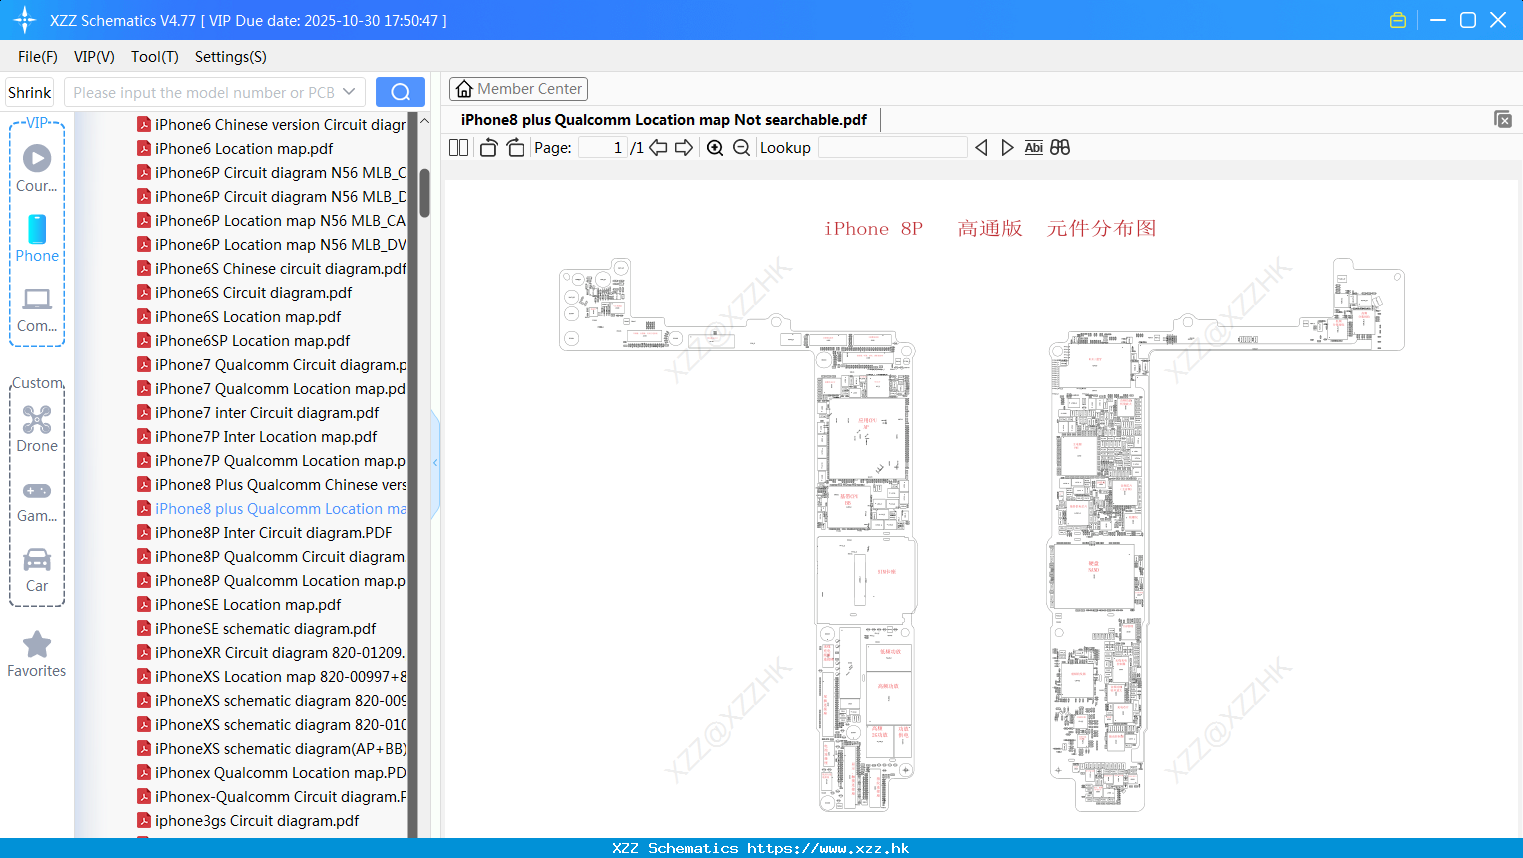
Task: Select the iPhone8 plus Qualcomm Location map tab
Action: pyautogui.click(x=664, y=120)
